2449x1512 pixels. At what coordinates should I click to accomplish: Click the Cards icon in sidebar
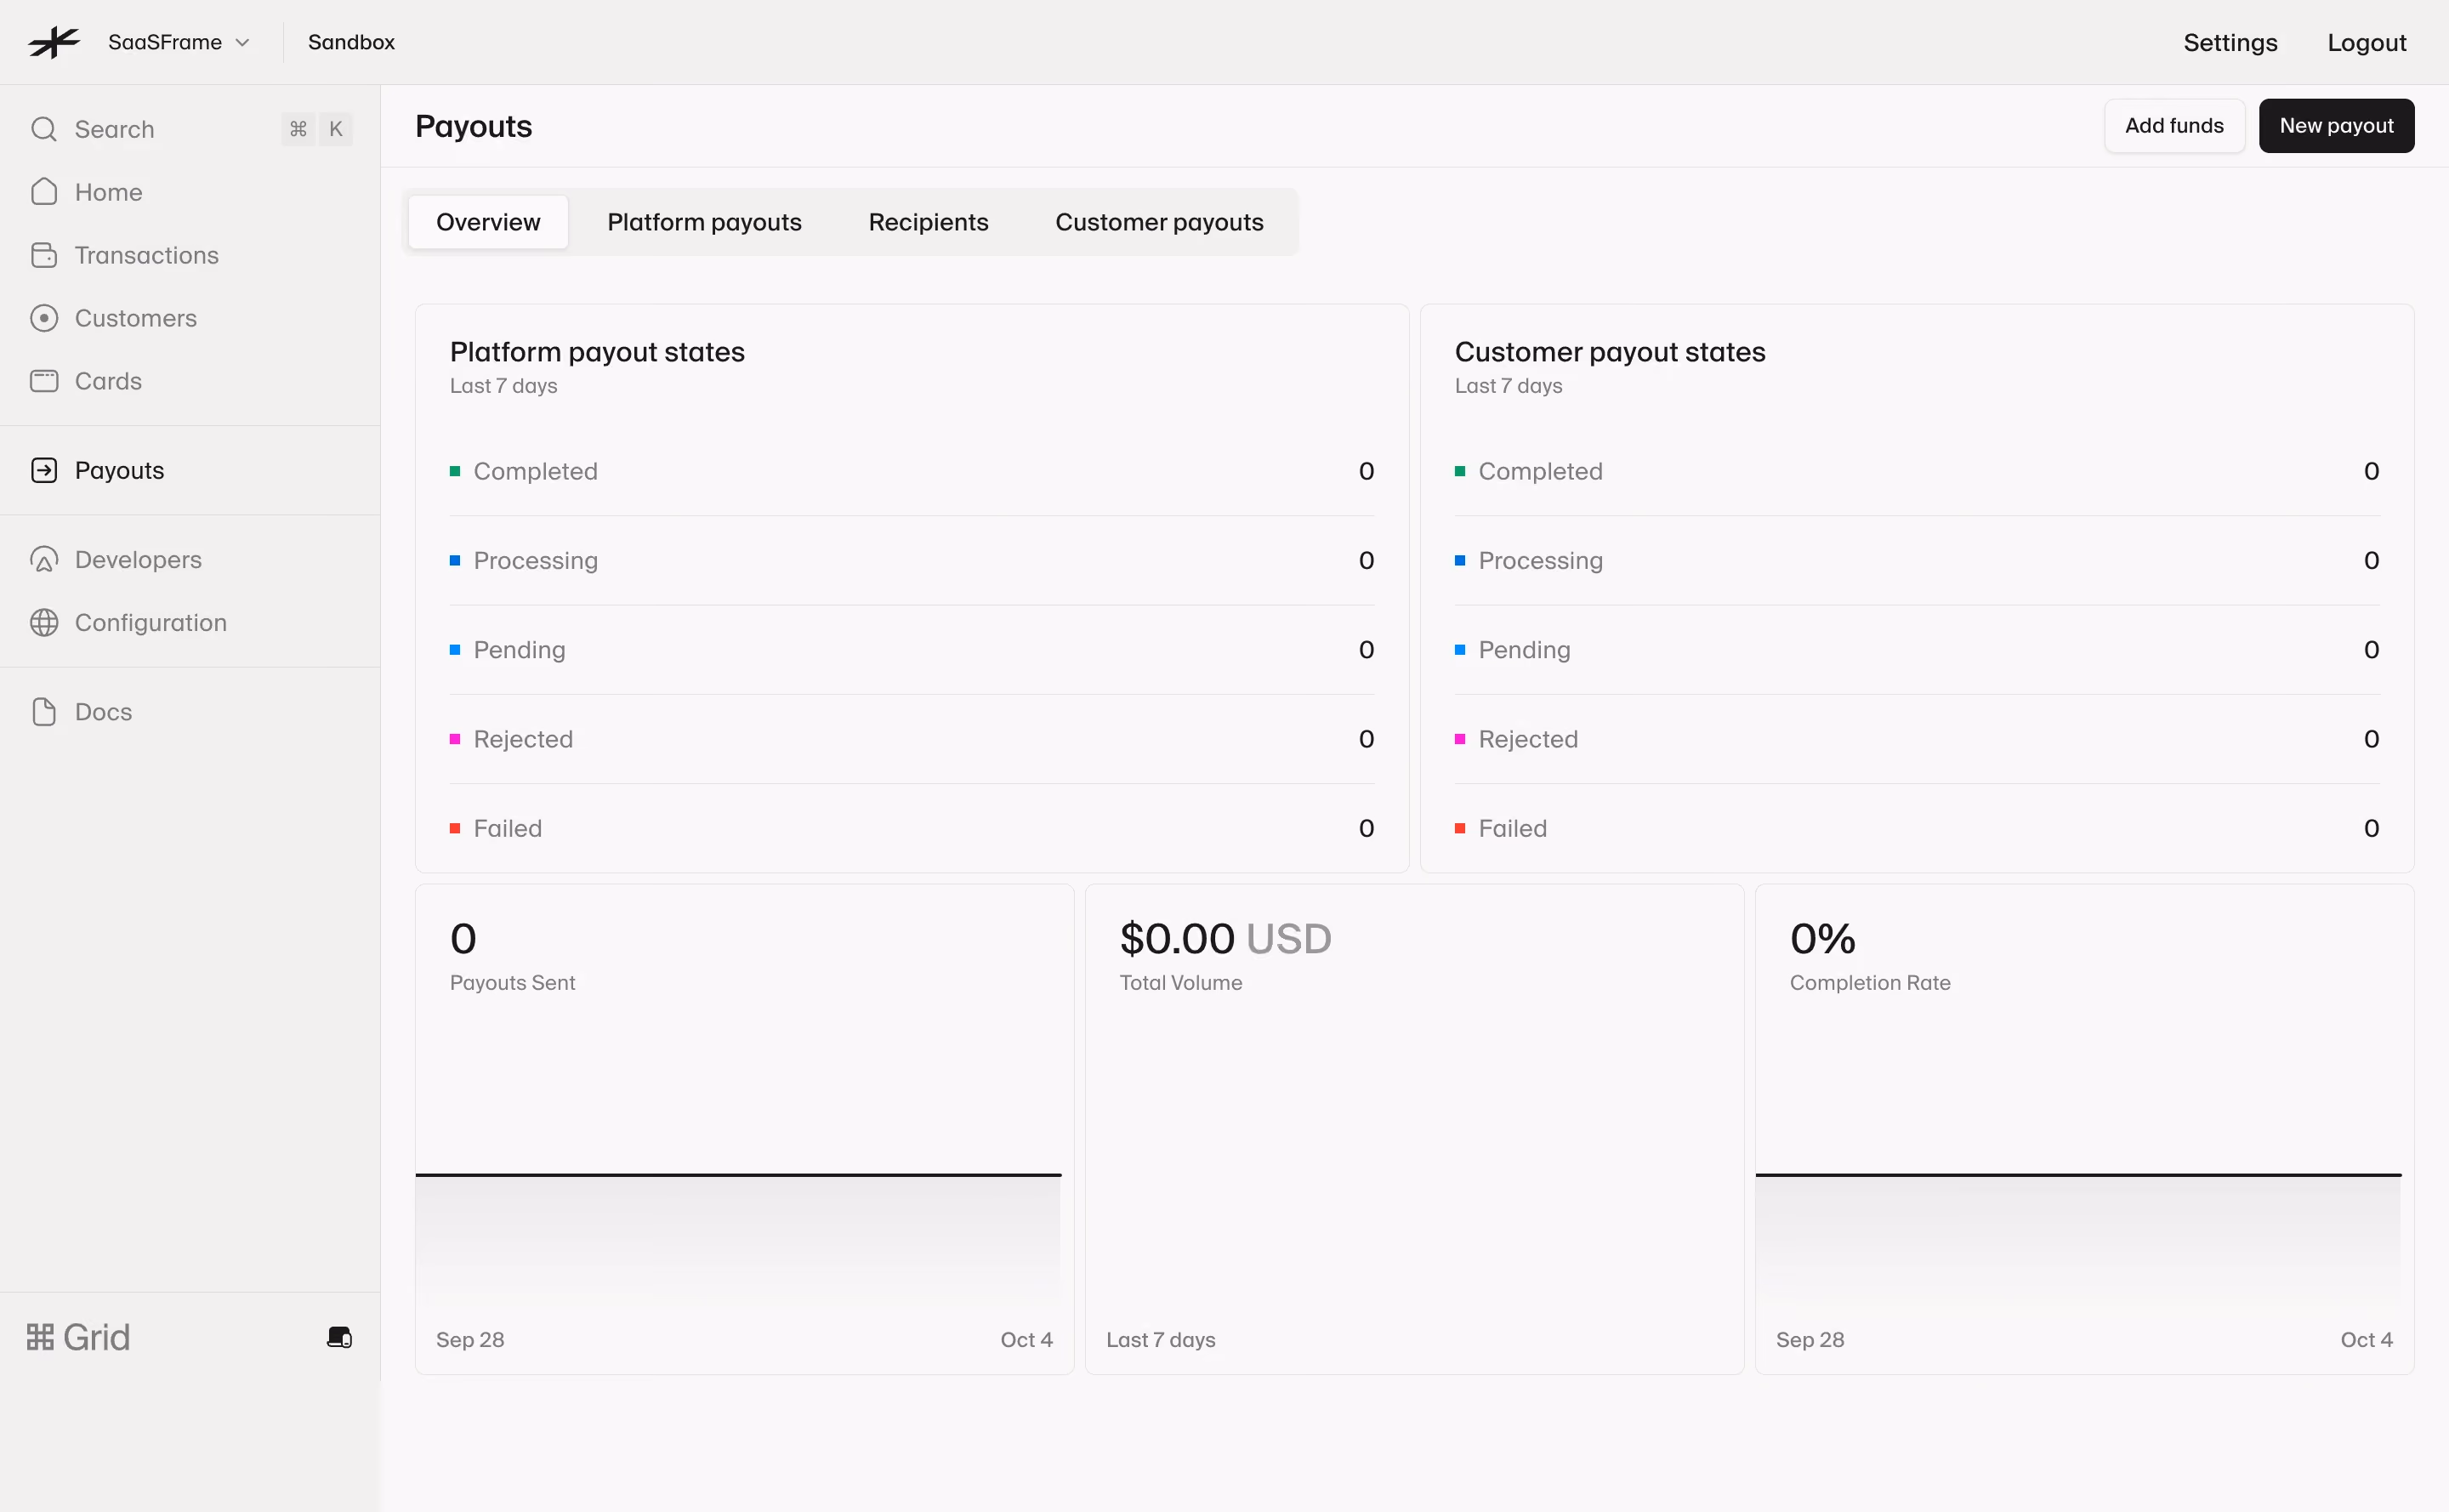44,381
